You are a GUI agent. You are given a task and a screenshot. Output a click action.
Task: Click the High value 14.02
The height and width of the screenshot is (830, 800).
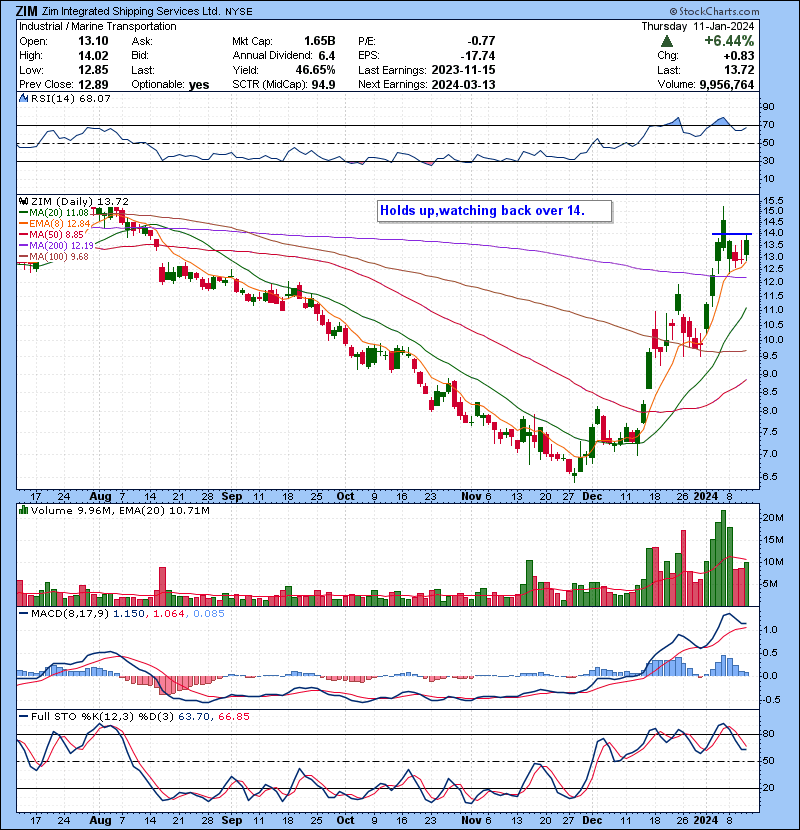(x=93, y=56)
